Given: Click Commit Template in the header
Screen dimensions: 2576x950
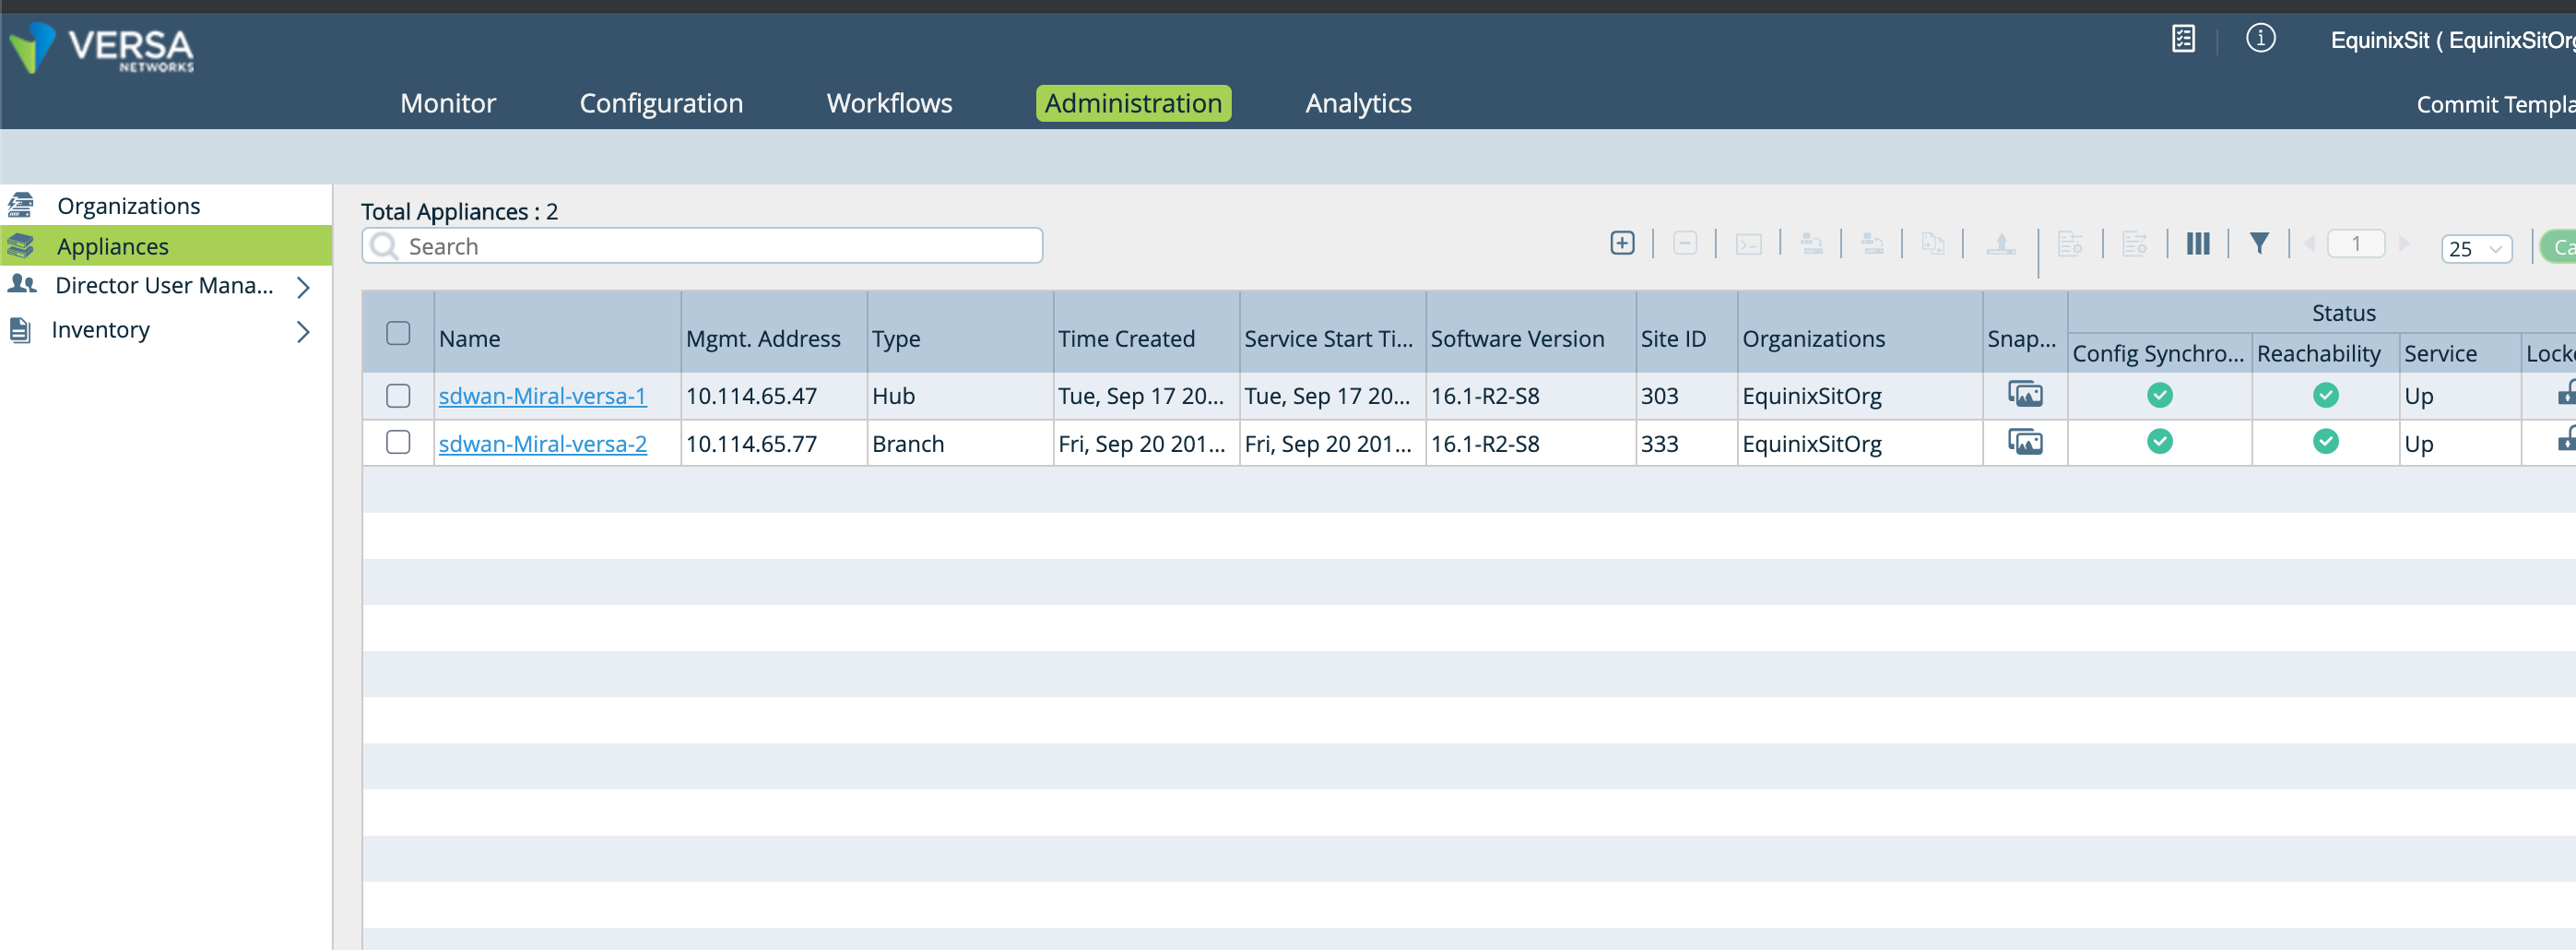Looking at the screenshot, I should 2495,104.
